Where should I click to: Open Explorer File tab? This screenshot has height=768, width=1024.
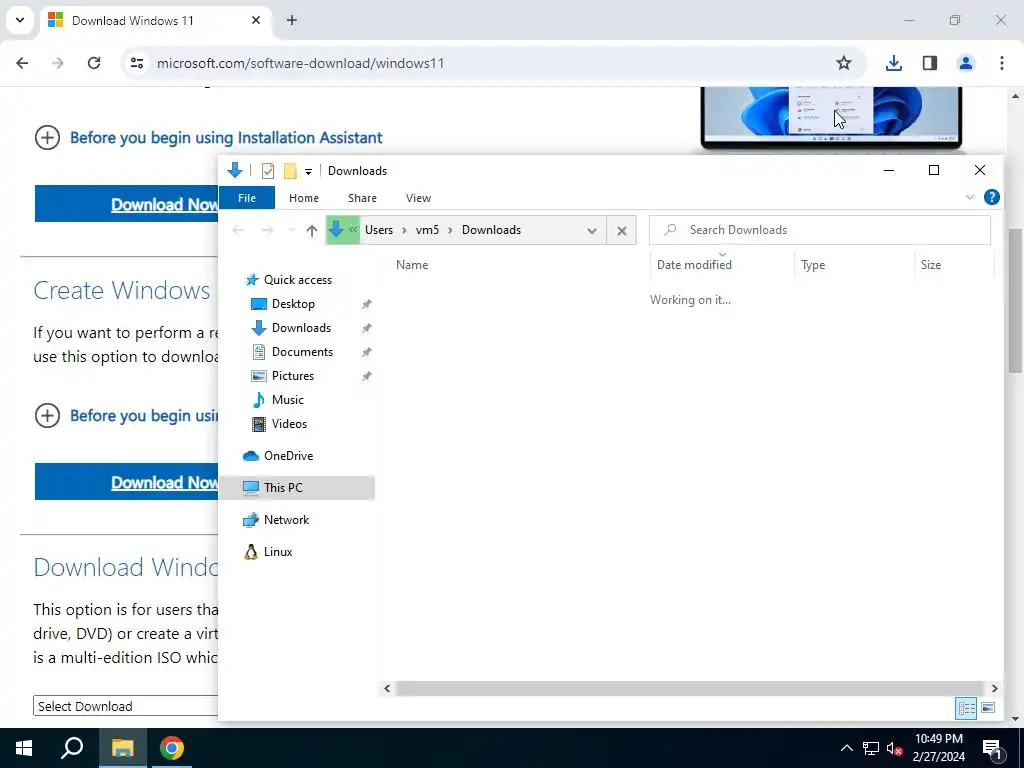coord(247,198)
